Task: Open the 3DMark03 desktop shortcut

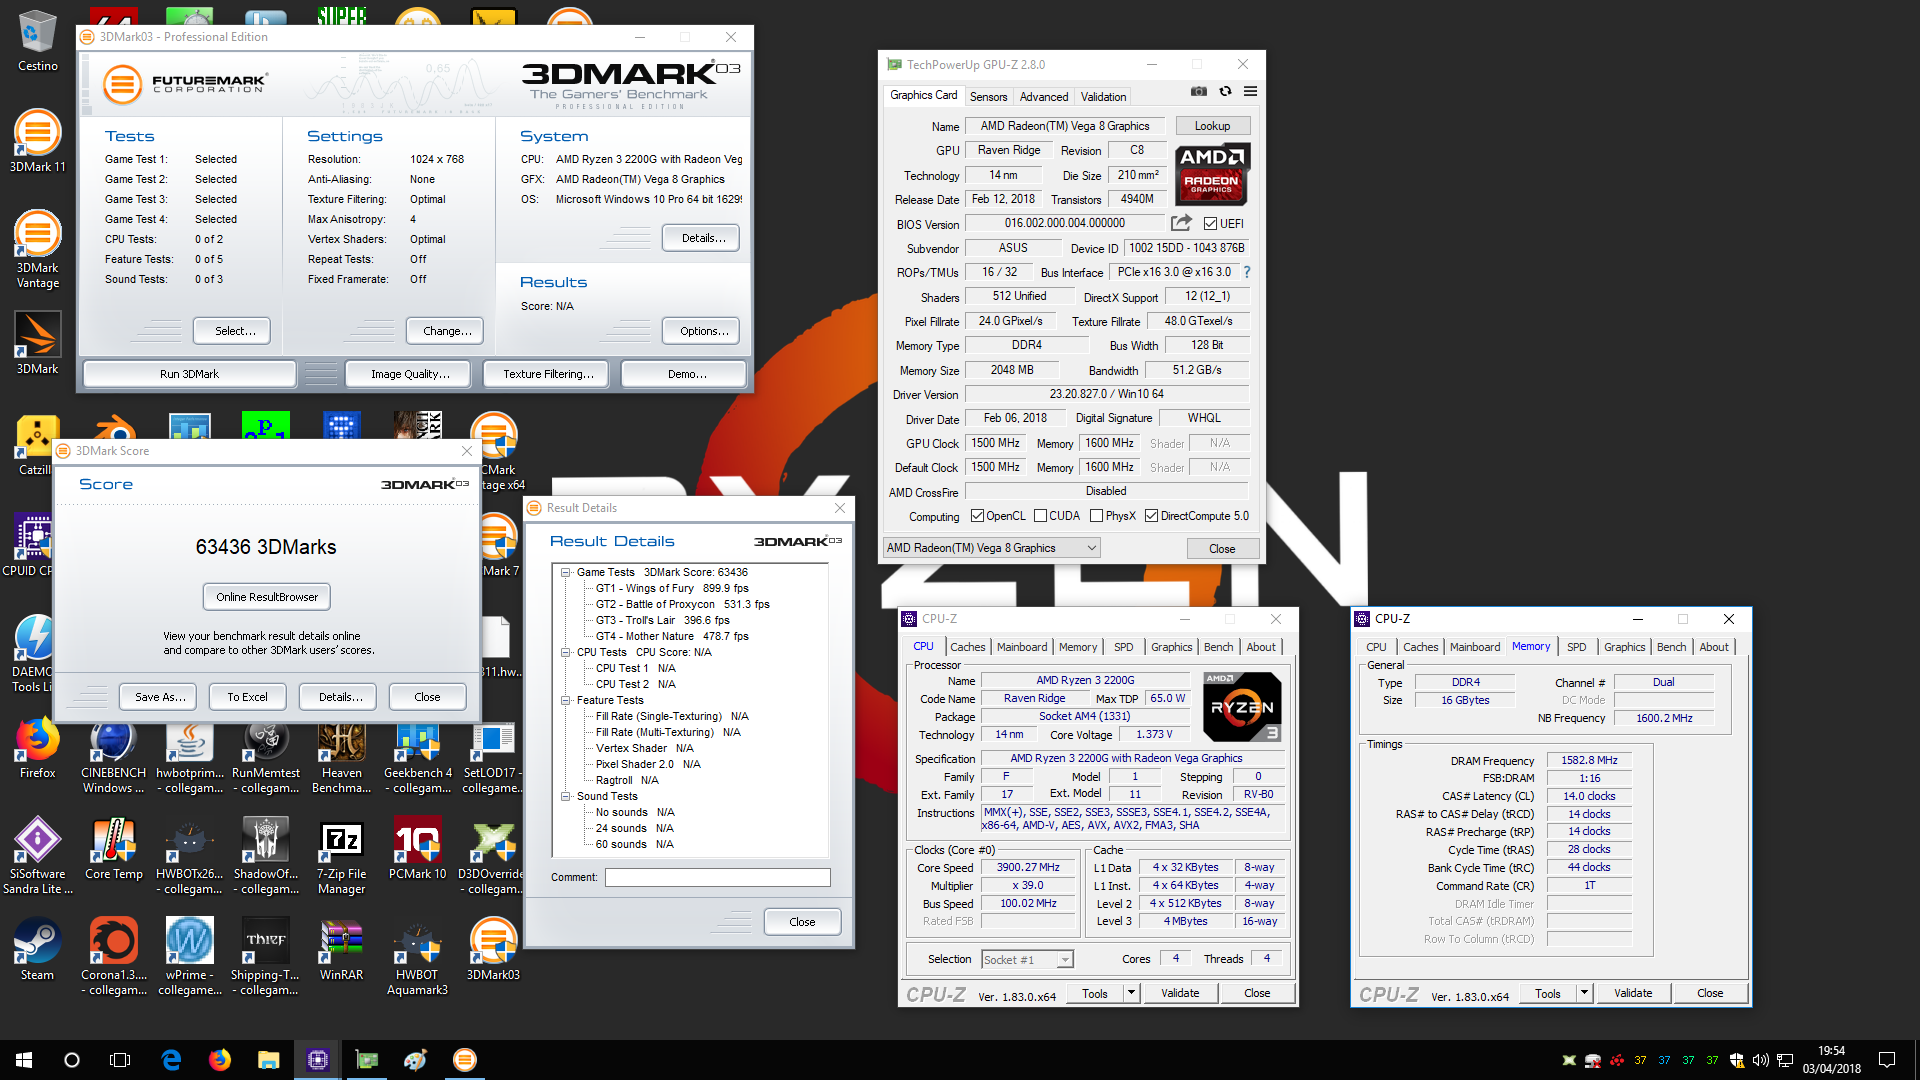Action: (493, 950)
